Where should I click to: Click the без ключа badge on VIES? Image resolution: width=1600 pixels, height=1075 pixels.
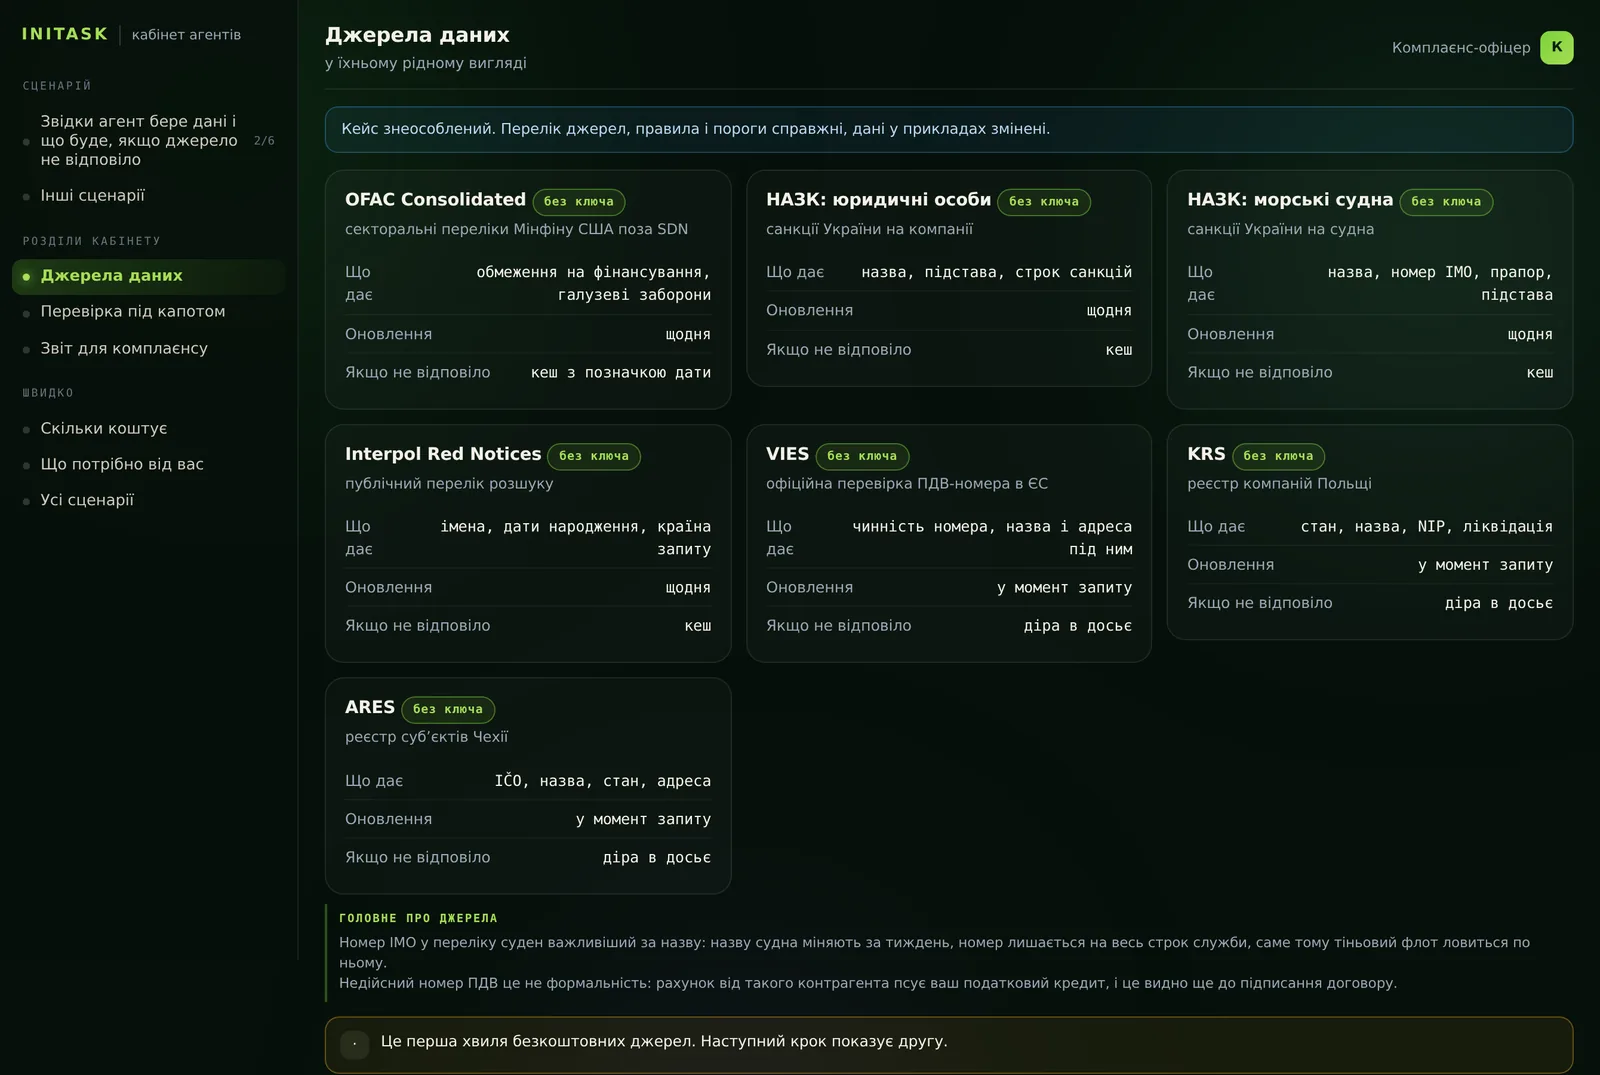[x=862, y=456]
